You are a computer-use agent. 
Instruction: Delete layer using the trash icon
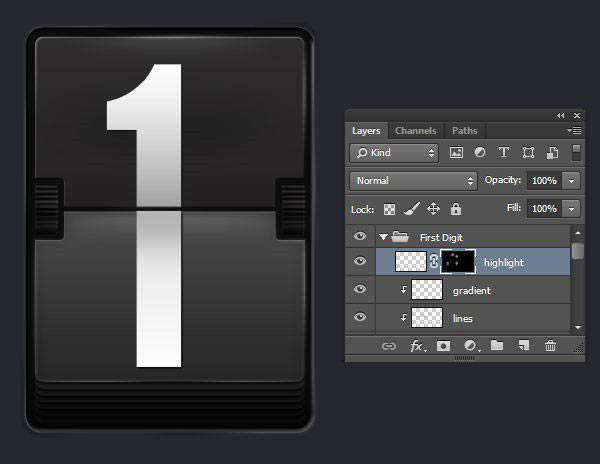pyautogui.click(x=550, y=346)
